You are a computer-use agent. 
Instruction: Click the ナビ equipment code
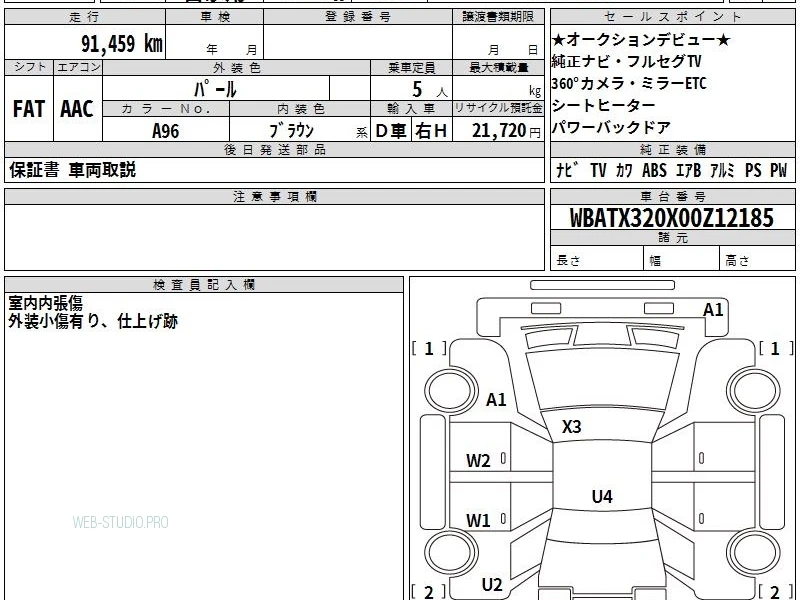(567, 170)
